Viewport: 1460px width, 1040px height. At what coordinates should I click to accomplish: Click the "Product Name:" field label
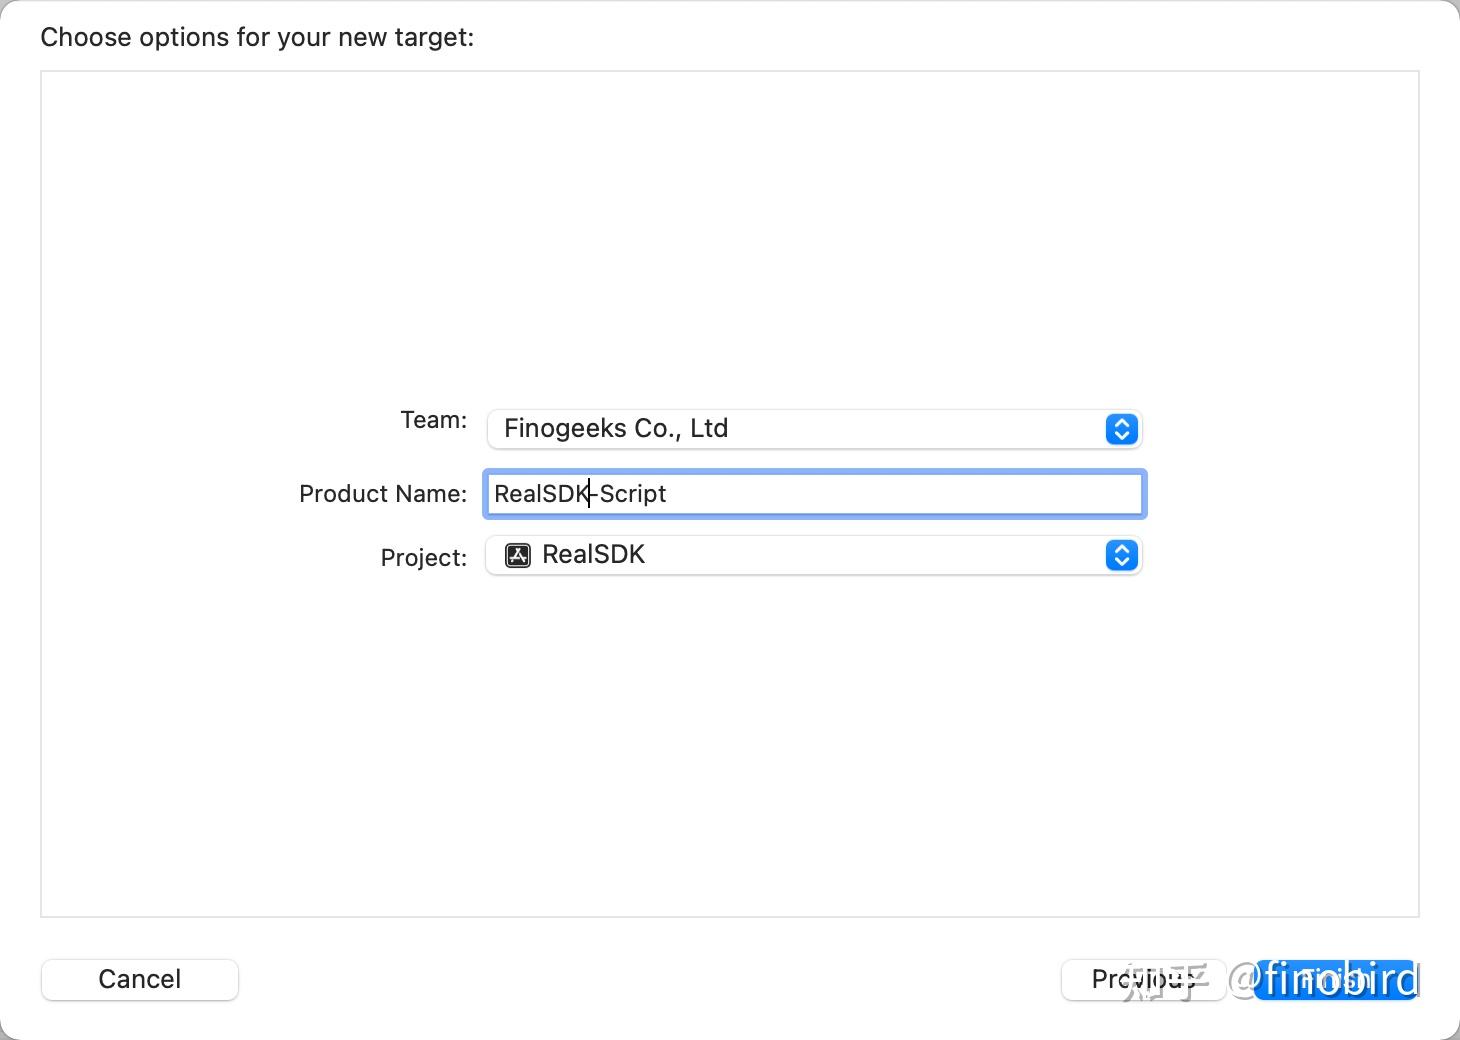(x=383, y=494)
